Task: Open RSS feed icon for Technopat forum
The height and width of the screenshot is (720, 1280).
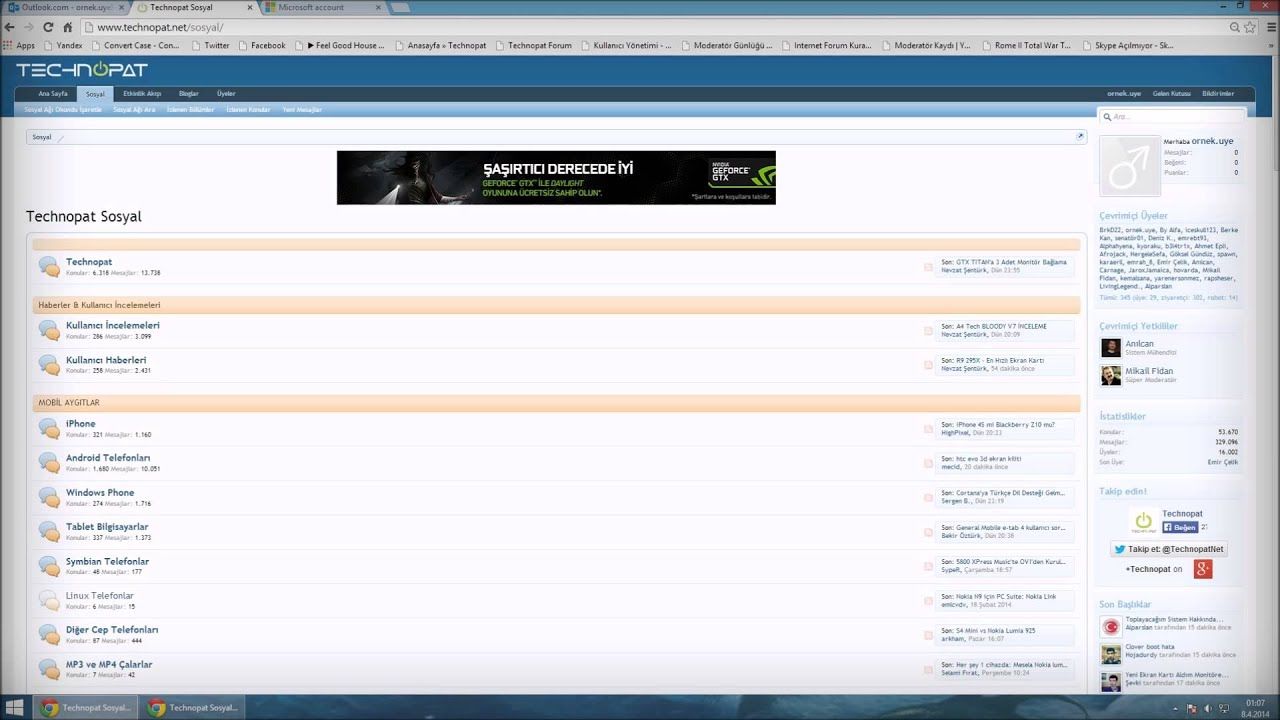Action: tap(928, 267)
